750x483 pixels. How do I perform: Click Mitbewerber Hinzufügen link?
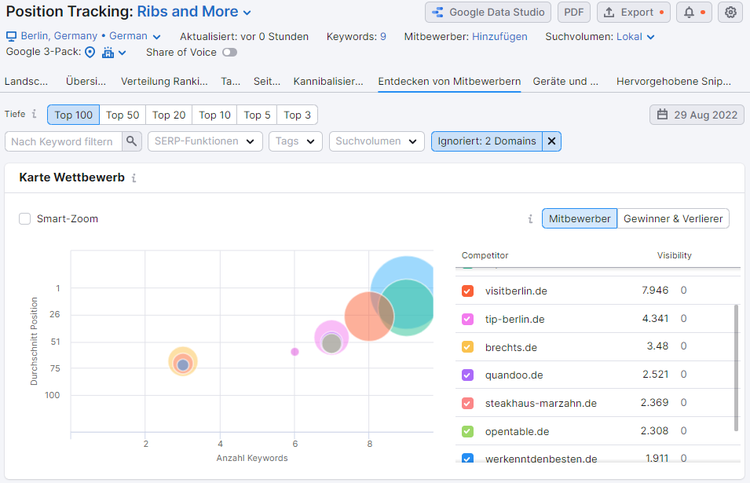pos(499,36)
